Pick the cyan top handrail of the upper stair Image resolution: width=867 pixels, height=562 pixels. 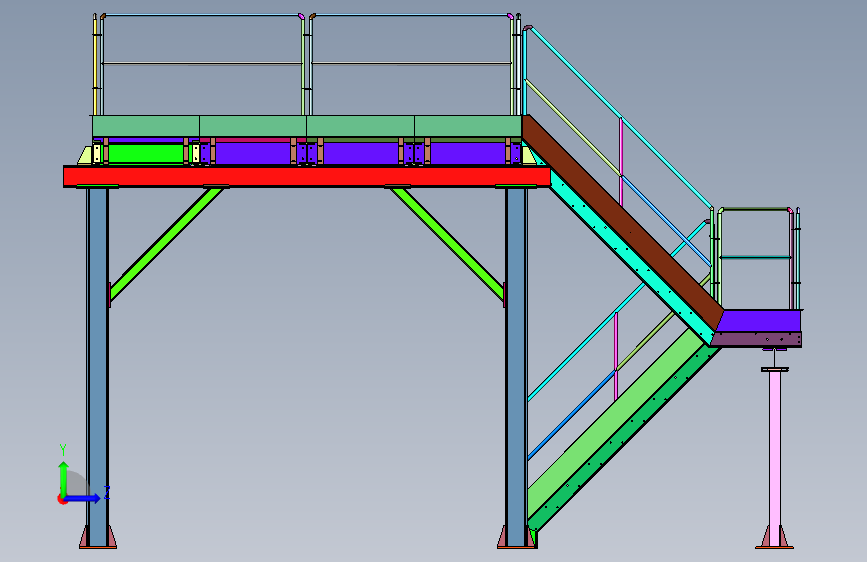click(620, 117)
